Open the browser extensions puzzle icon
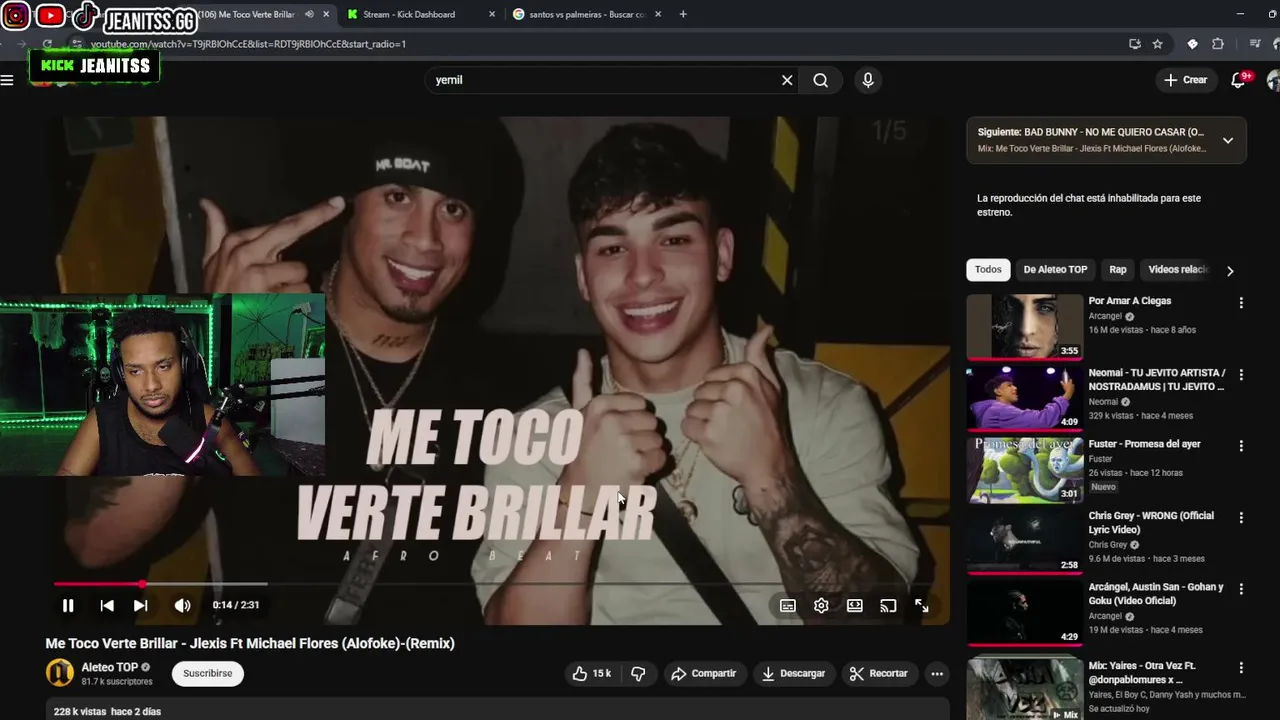Screen dimensions: 1280x720 pyautogui.click(x=1217, y=44)
